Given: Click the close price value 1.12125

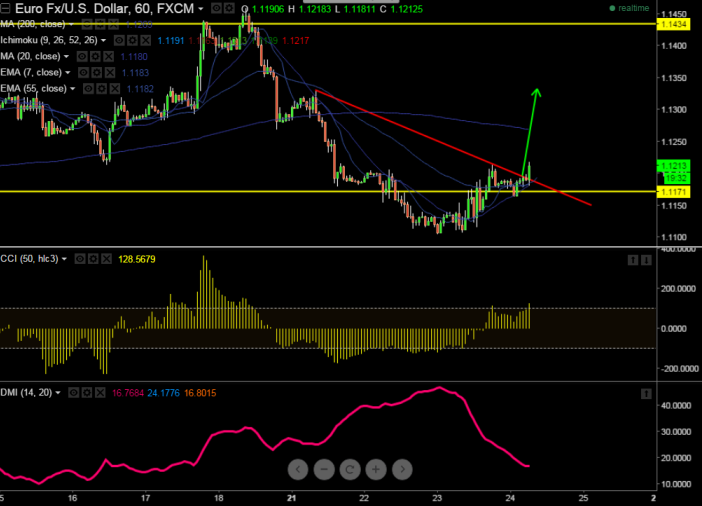Looking at the screenshot, I should 407,9.
